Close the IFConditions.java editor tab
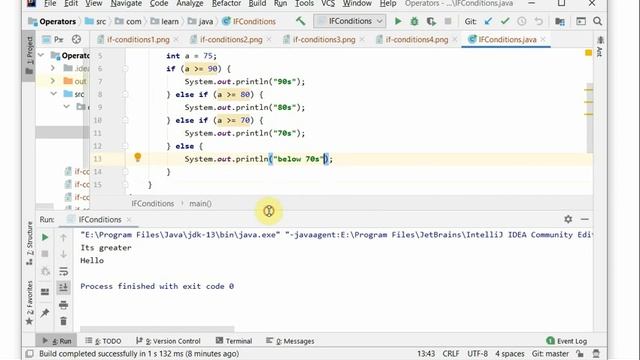 coord(543,40)
